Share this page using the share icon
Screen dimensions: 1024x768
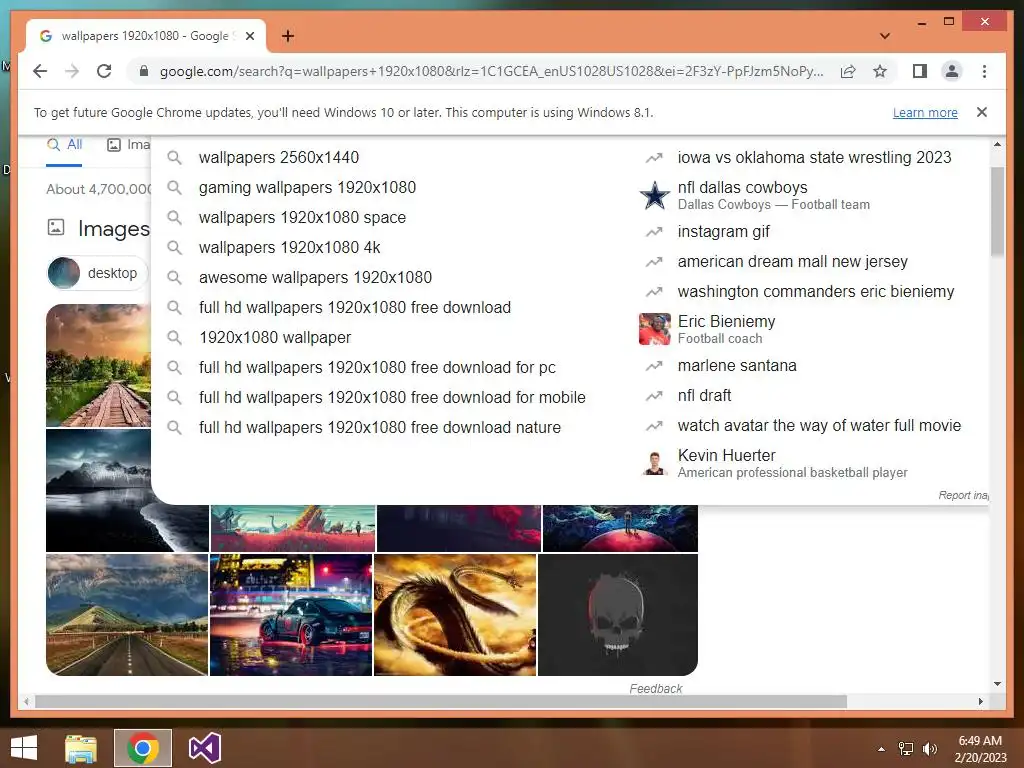pyautogui.click(x=848, y=71)
